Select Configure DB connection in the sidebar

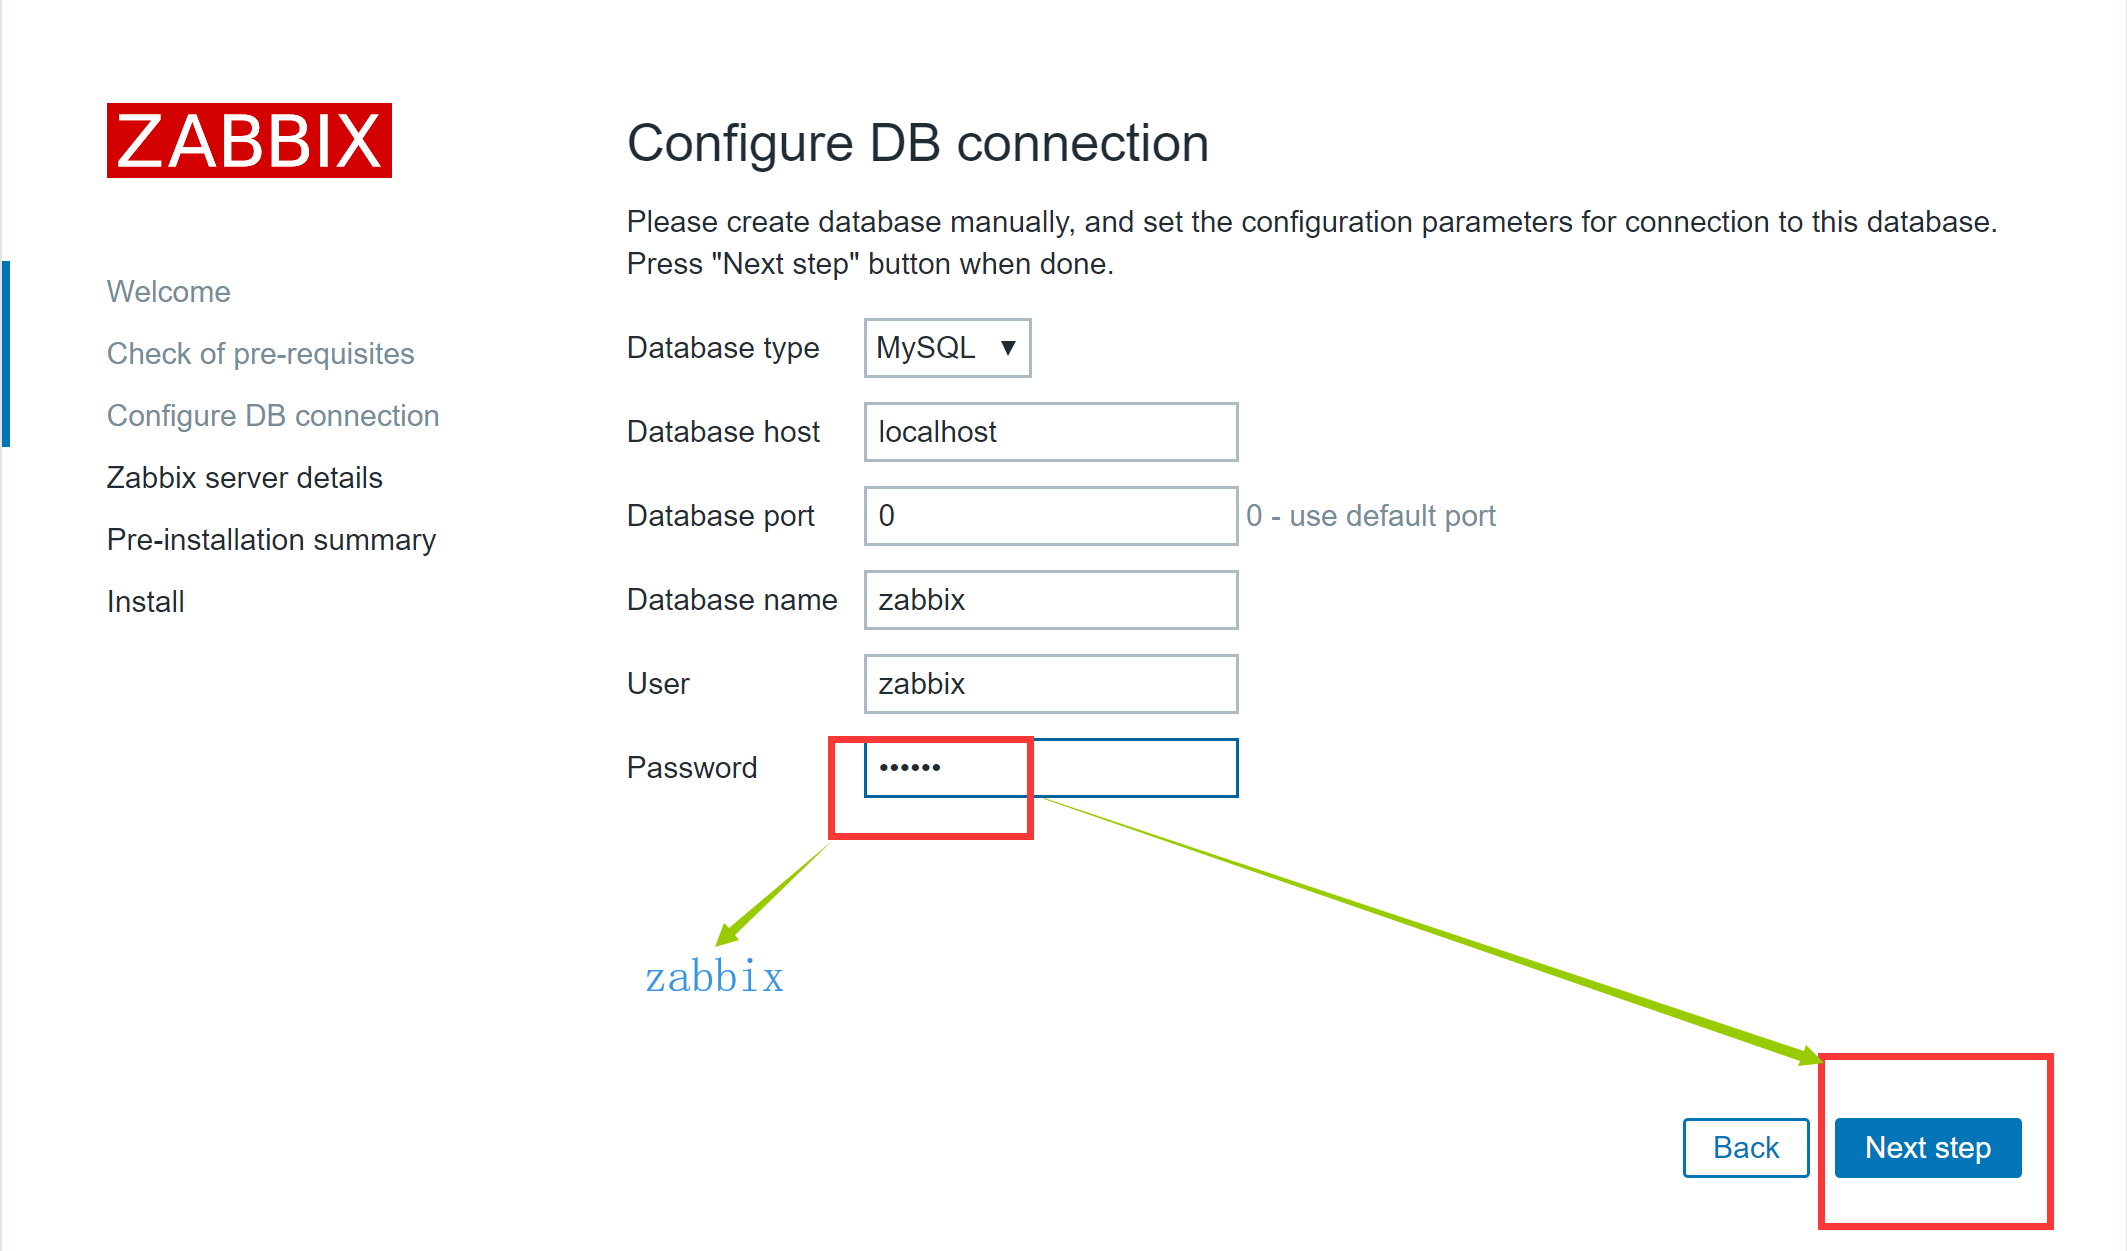pos(272,416)
